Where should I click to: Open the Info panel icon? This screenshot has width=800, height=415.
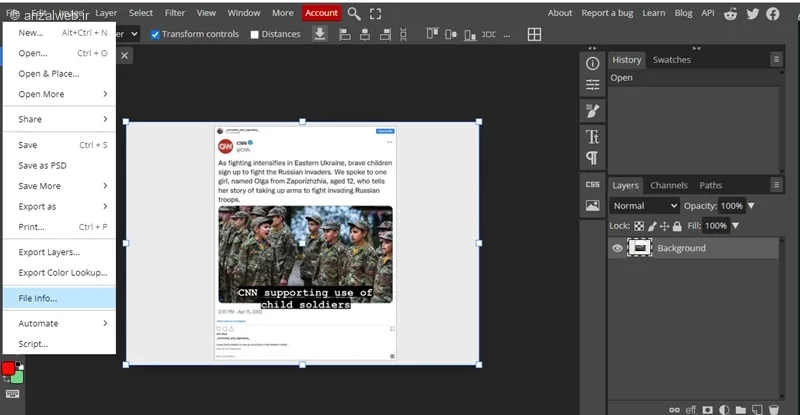pyautogui.click(x=592, y=63)
